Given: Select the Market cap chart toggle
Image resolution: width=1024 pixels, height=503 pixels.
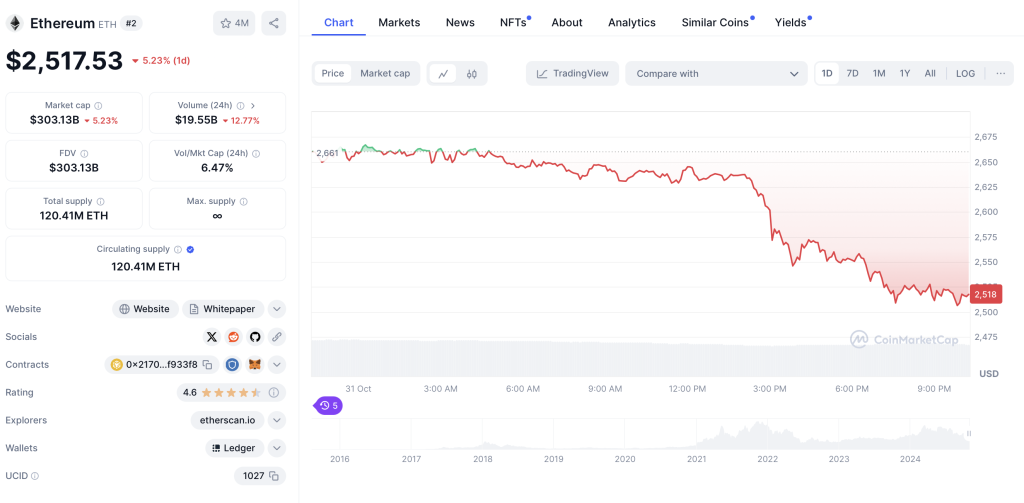Looking at the screenshot, I should click(385, 74).
